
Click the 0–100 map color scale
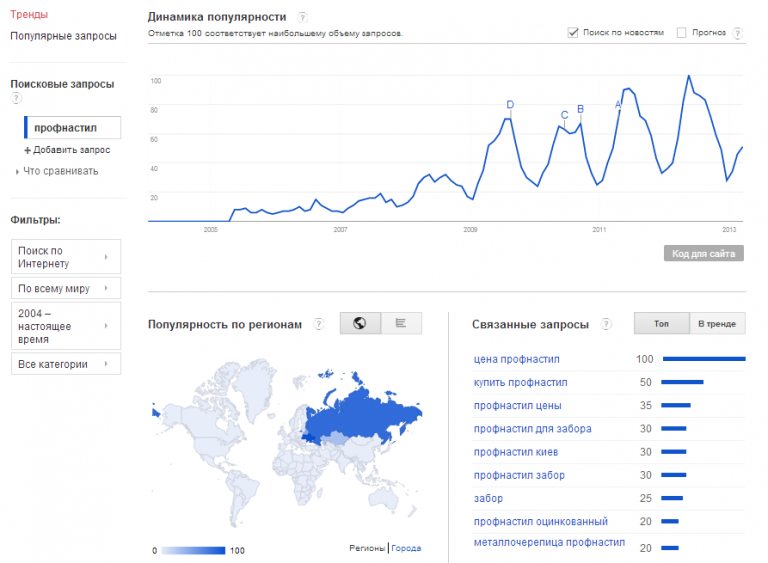coord(193,550)
